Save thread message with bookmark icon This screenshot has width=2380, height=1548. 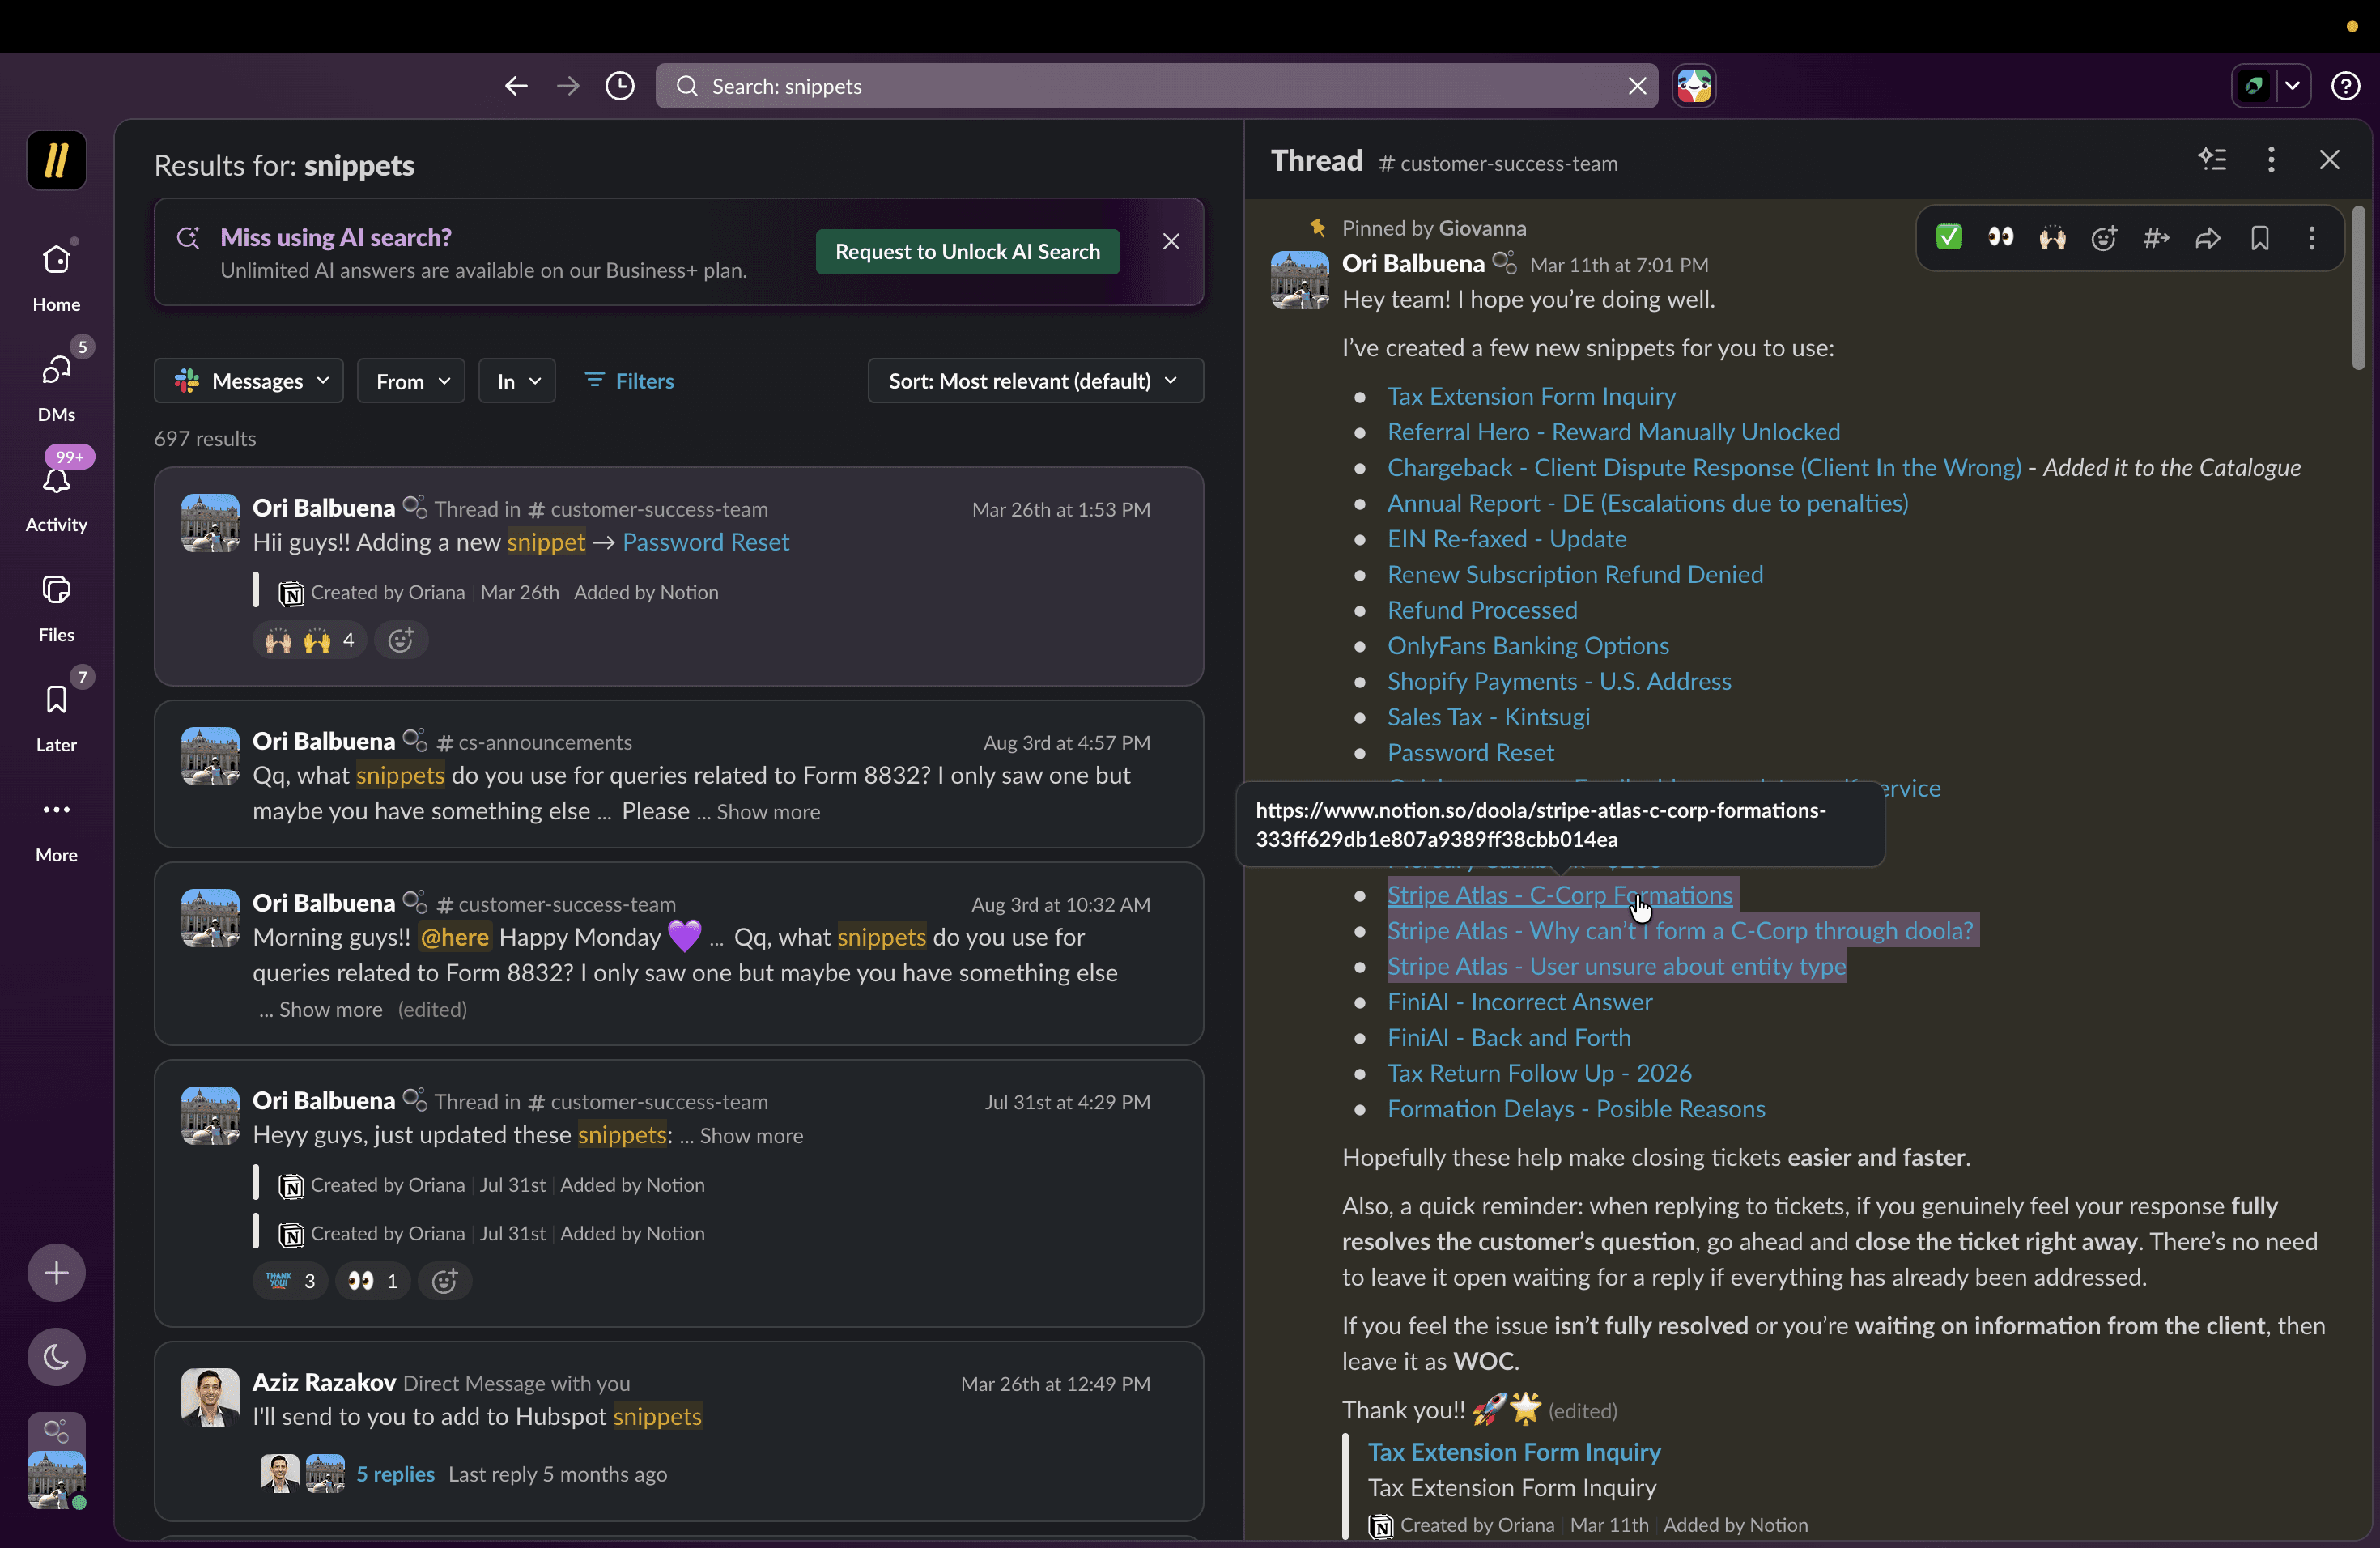[x=2259, y=238]
